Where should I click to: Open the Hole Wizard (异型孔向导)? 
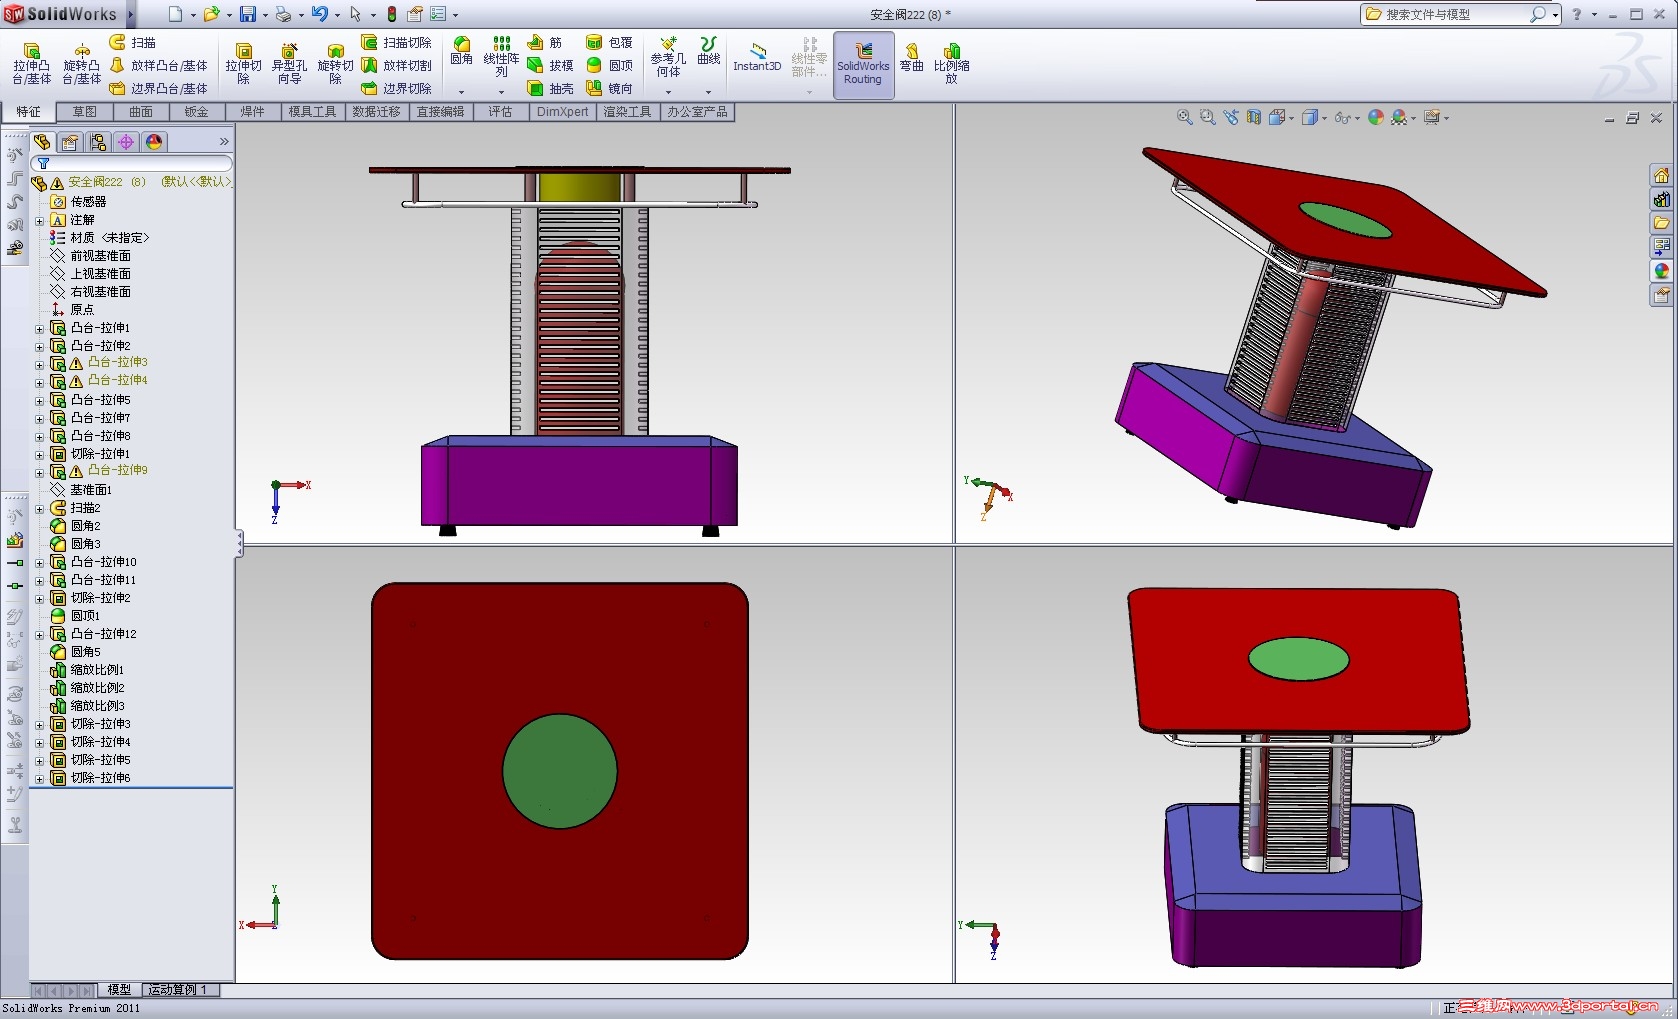[x=289, y=63]
